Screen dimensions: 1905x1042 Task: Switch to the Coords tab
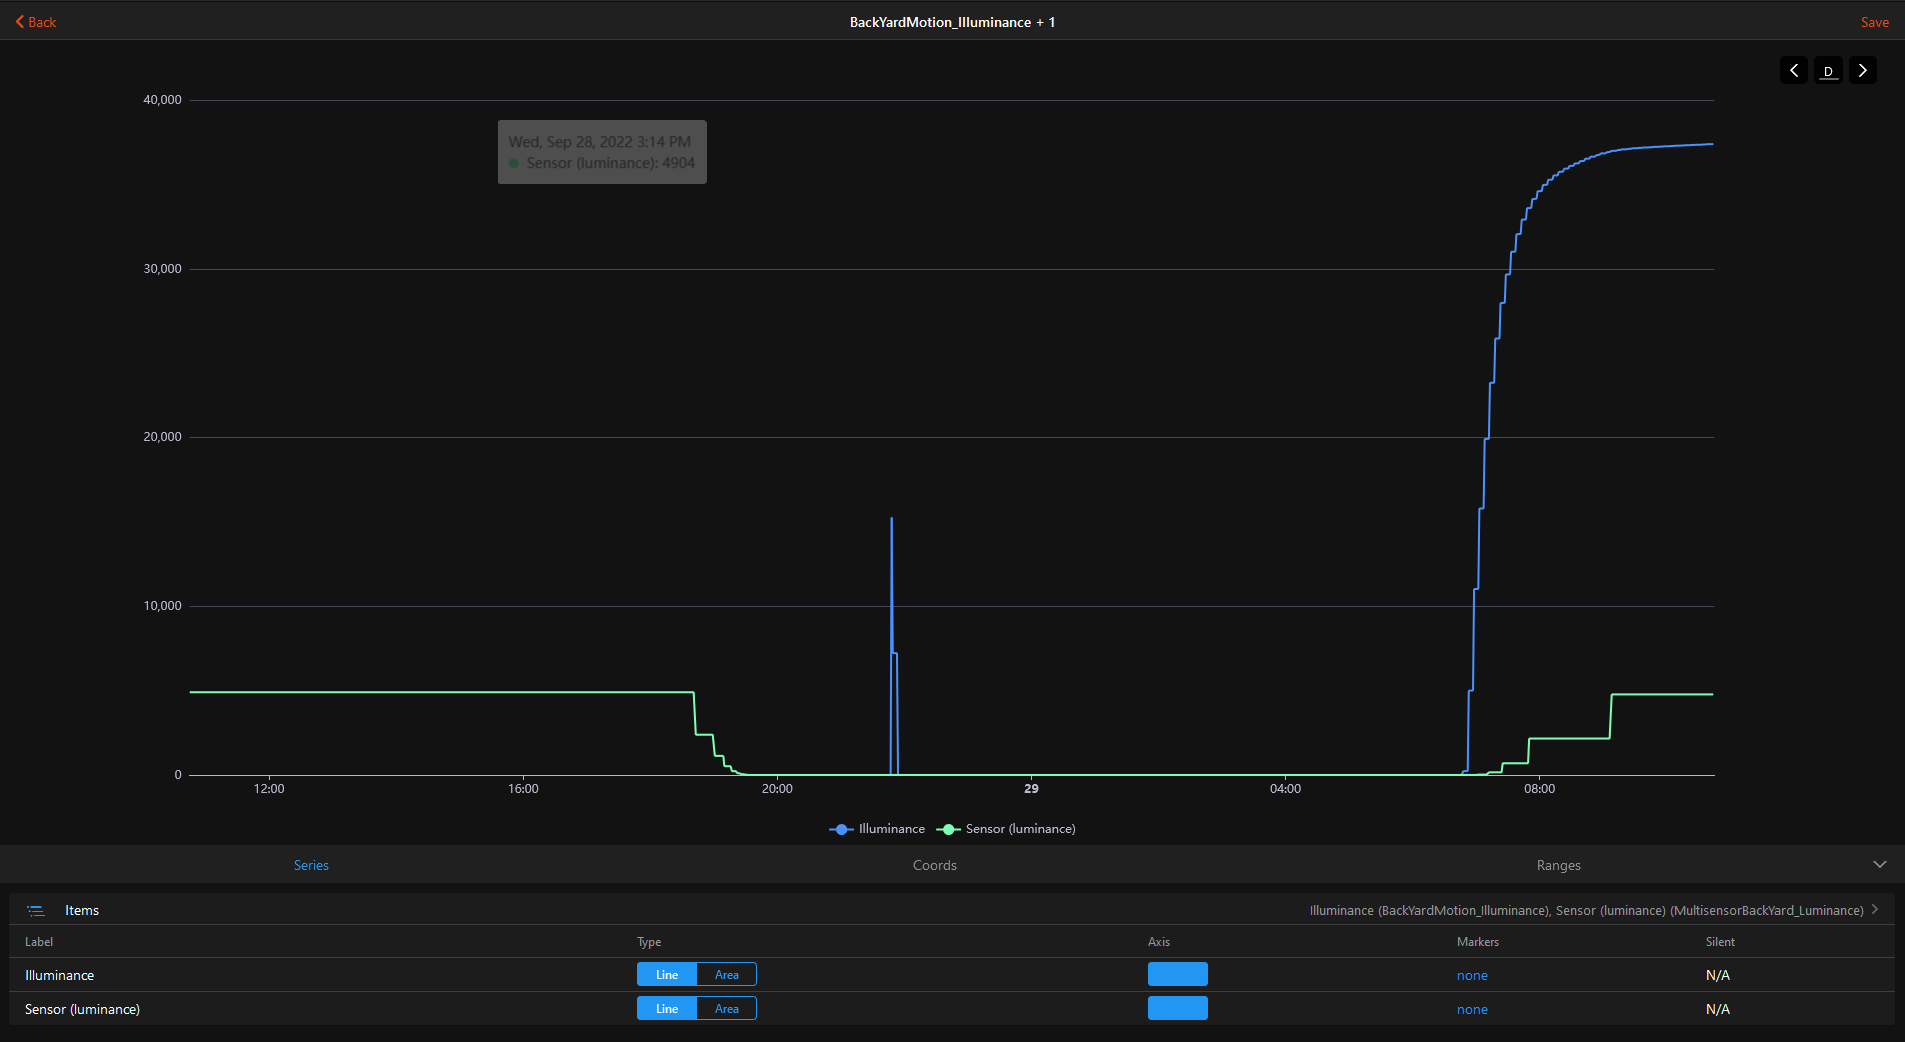[934, 865]
